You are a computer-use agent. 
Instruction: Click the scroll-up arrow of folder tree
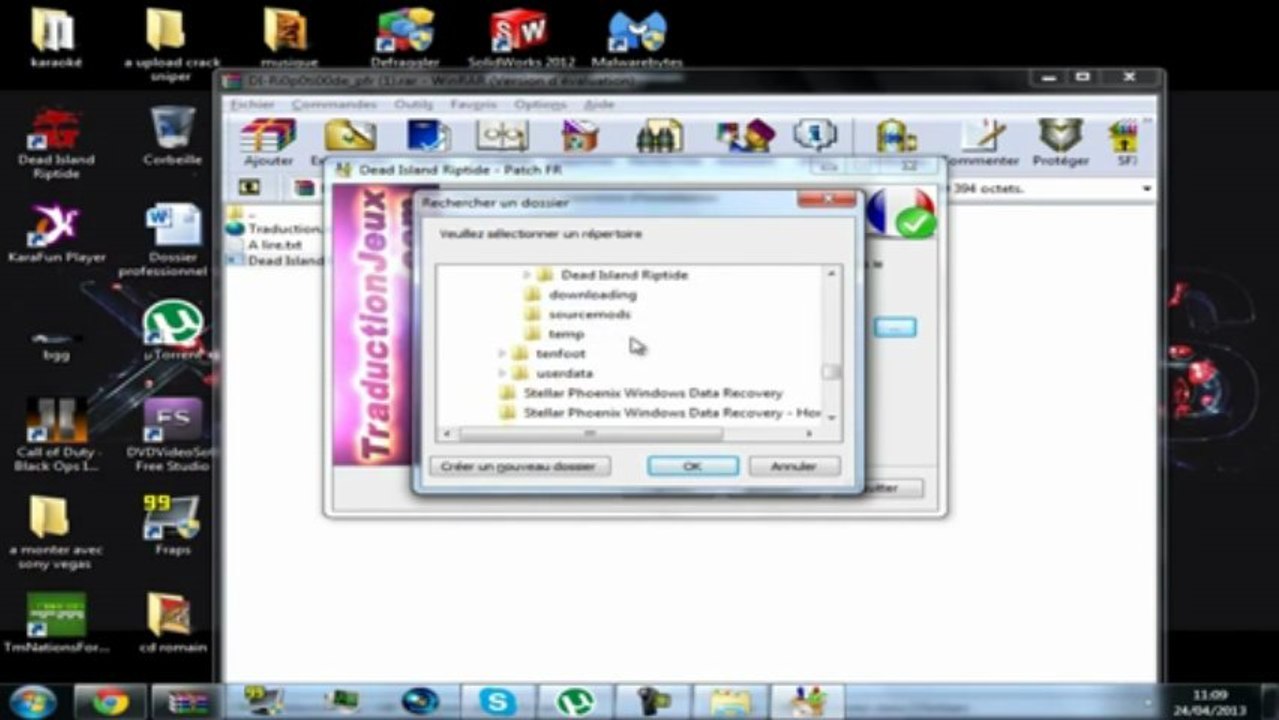click(x=831, y=273)
